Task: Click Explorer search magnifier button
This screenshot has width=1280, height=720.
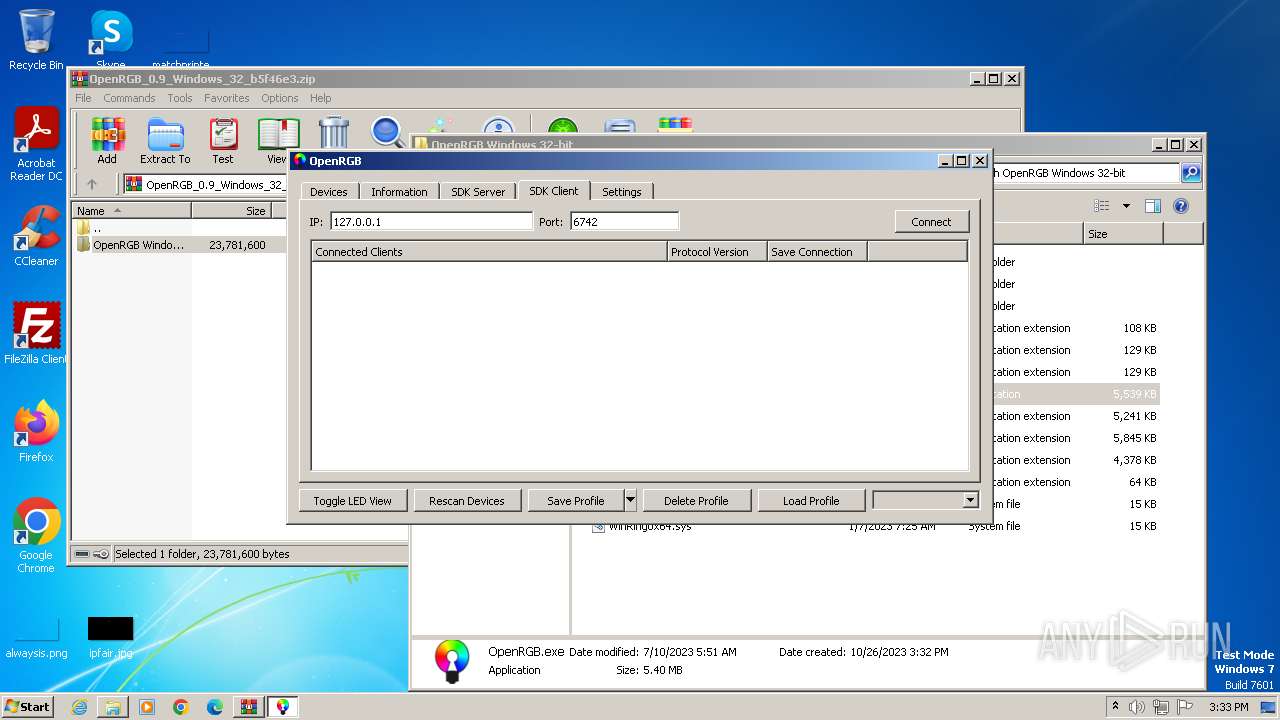Action: click(x=1191, y=173)
